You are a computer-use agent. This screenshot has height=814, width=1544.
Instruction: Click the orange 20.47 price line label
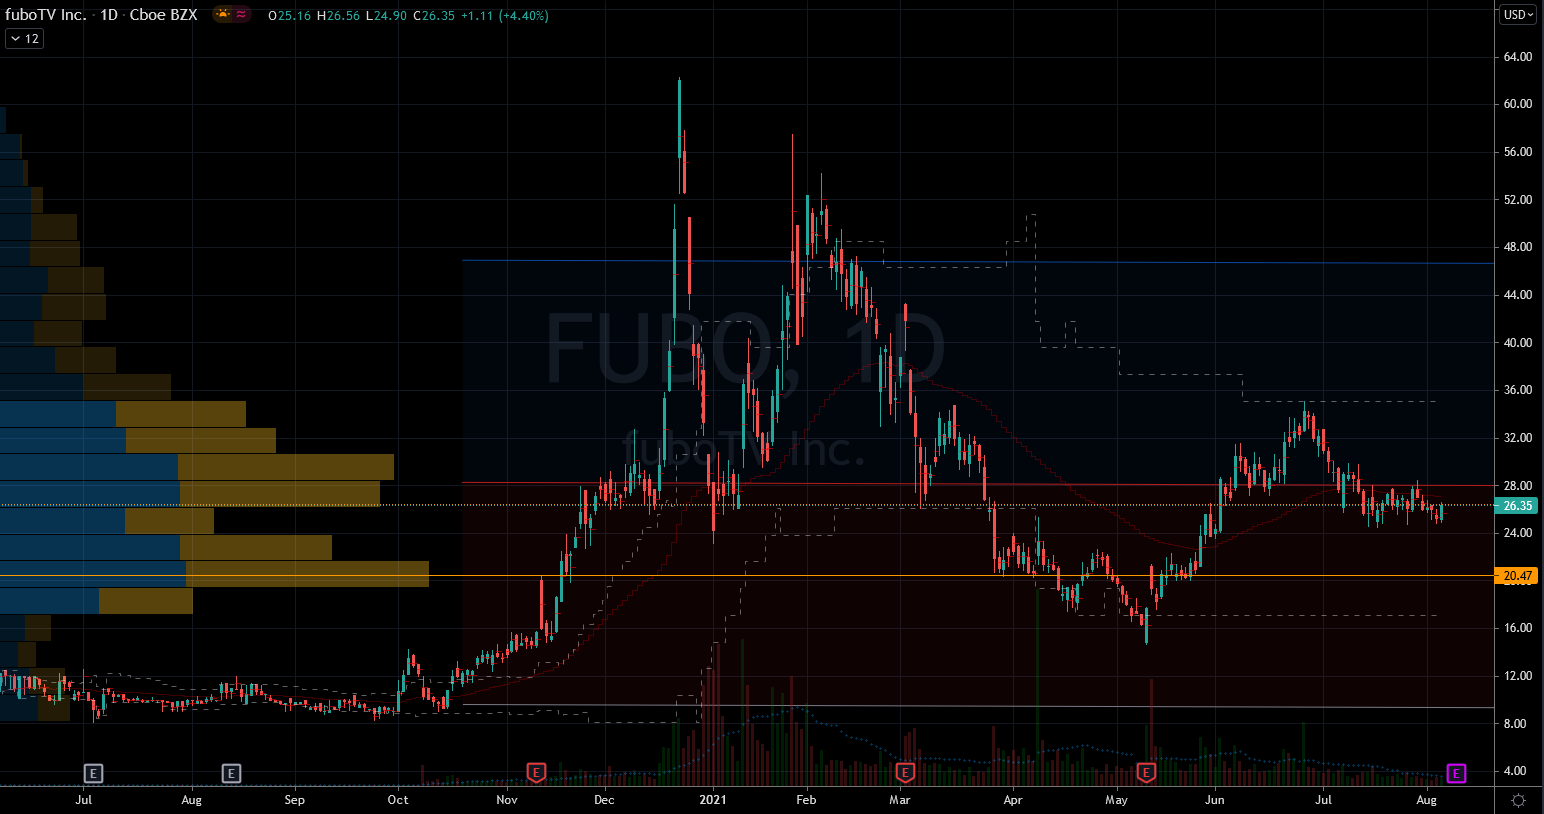(1517, 576)
